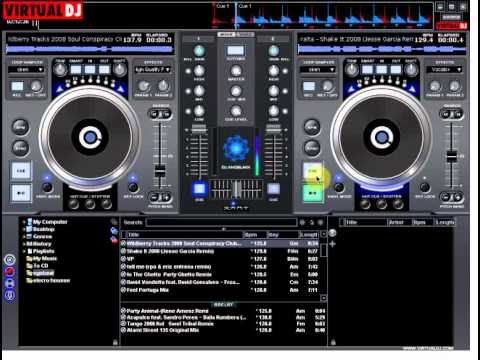
Task: Click the right deck Cue button
Action: [313, 171]
